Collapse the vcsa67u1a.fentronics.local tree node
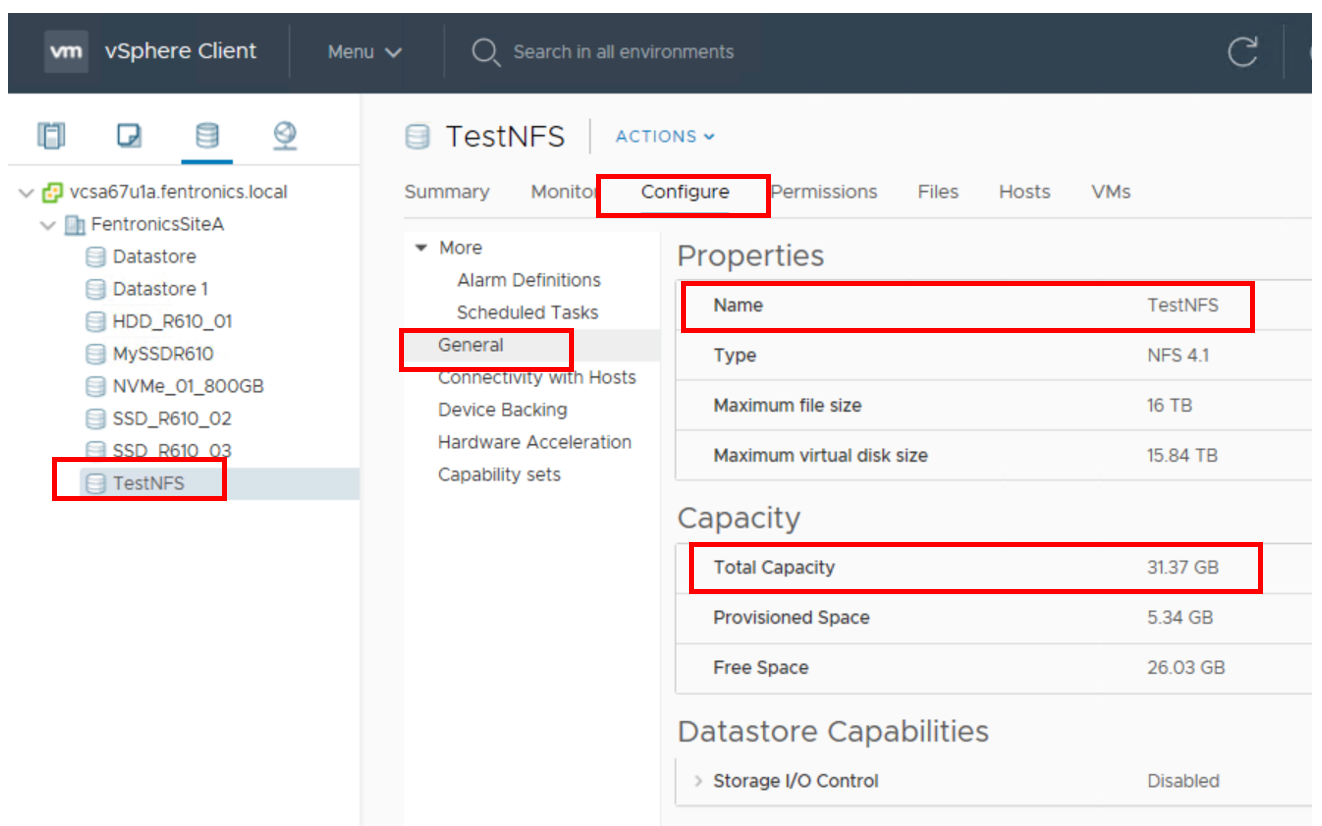 27,192
